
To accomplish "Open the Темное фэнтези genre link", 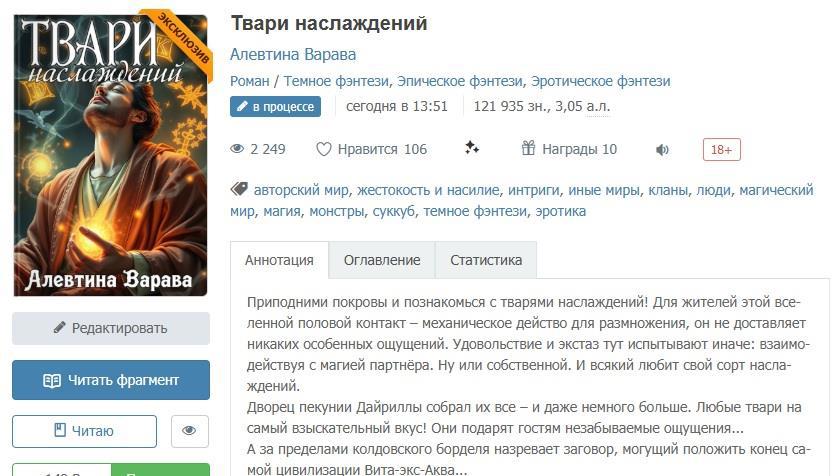I will click(336, 81).
